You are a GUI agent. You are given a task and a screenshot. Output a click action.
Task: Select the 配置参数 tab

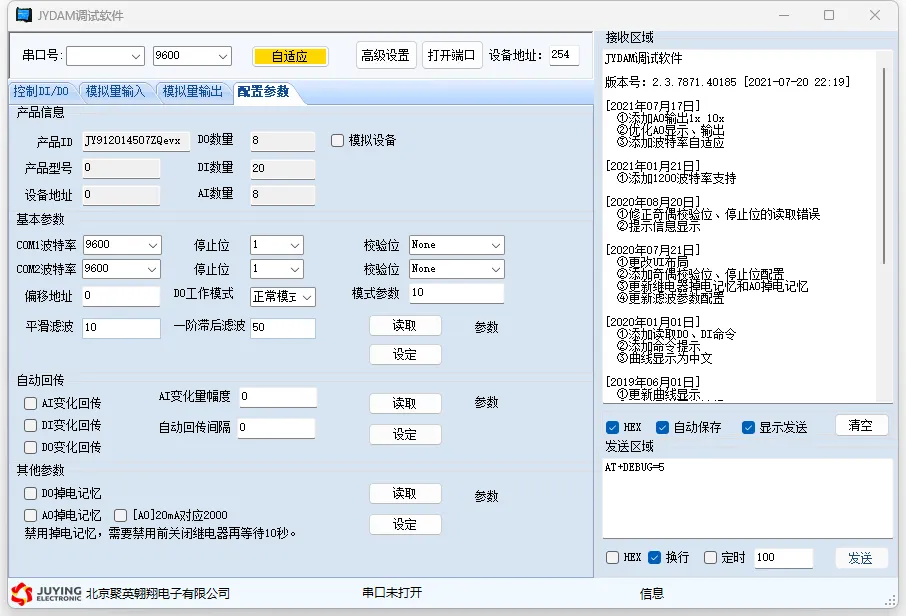click(263, 91)
